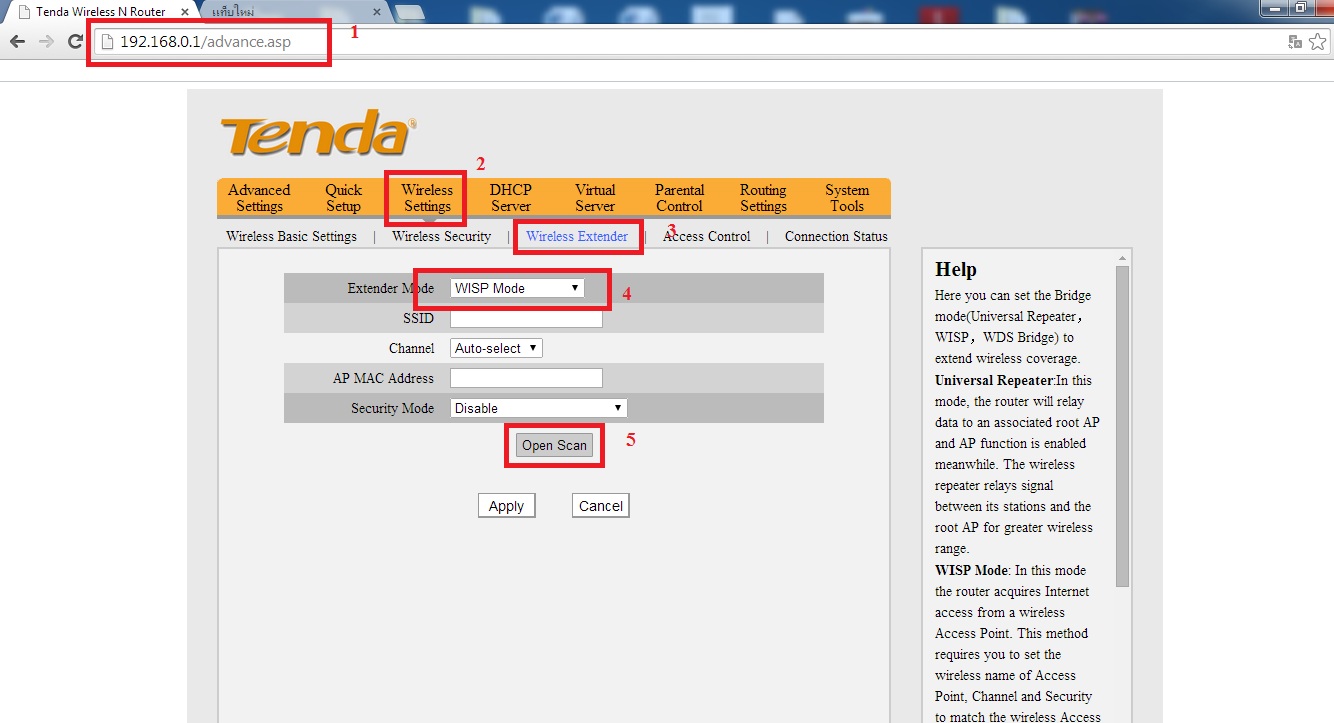Open the DHCP Server menu
1334x723 pixels.
pyautogui.click(x=511, y=198)
